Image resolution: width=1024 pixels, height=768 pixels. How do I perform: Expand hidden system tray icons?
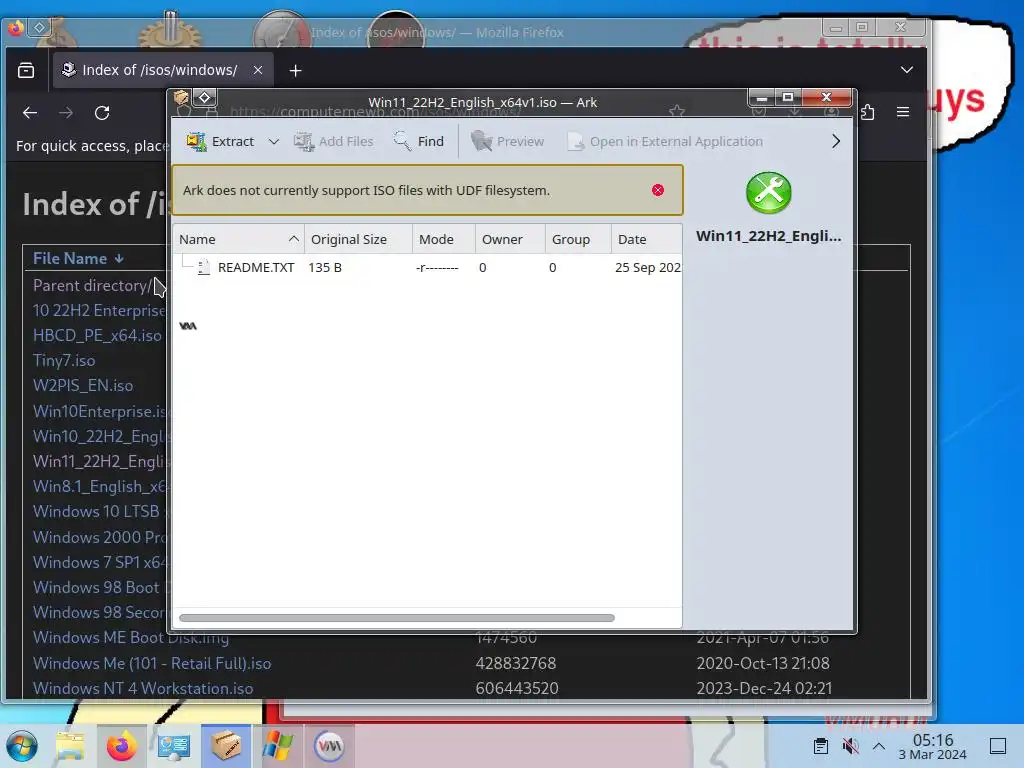(879, 746)
